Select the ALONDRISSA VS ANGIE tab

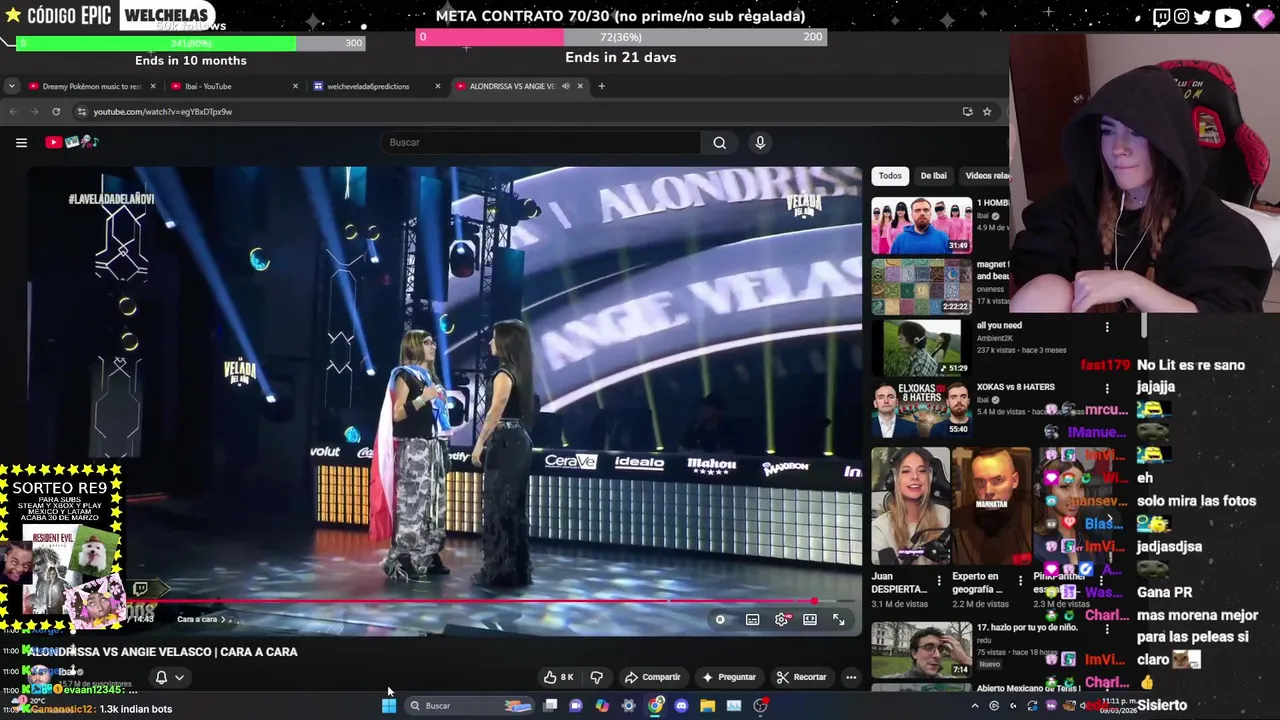coord(512,86)
